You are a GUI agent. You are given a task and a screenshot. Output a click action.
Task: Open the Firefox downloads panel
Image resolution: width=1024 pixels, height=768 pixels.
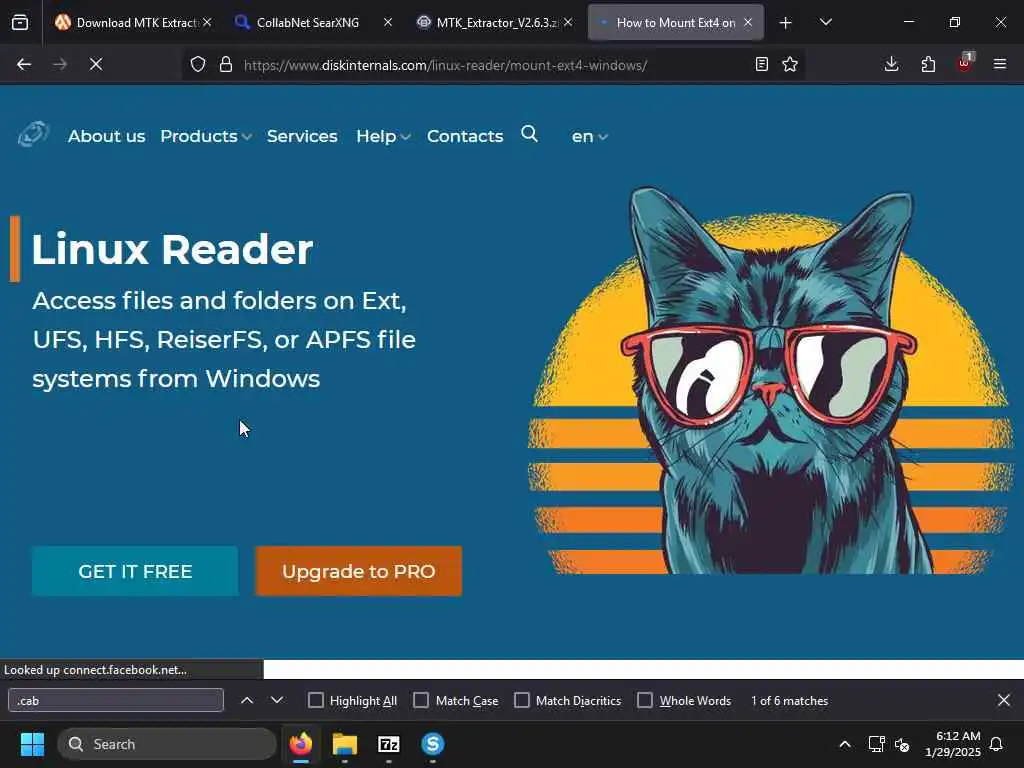891,64
